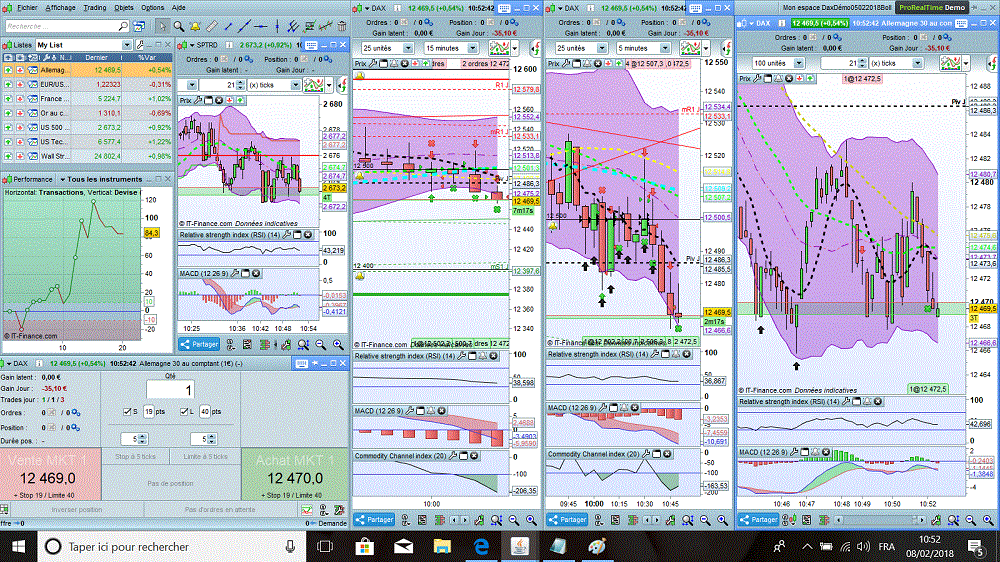
Task: Open the Options menu
Action: (x=152, y=8)
